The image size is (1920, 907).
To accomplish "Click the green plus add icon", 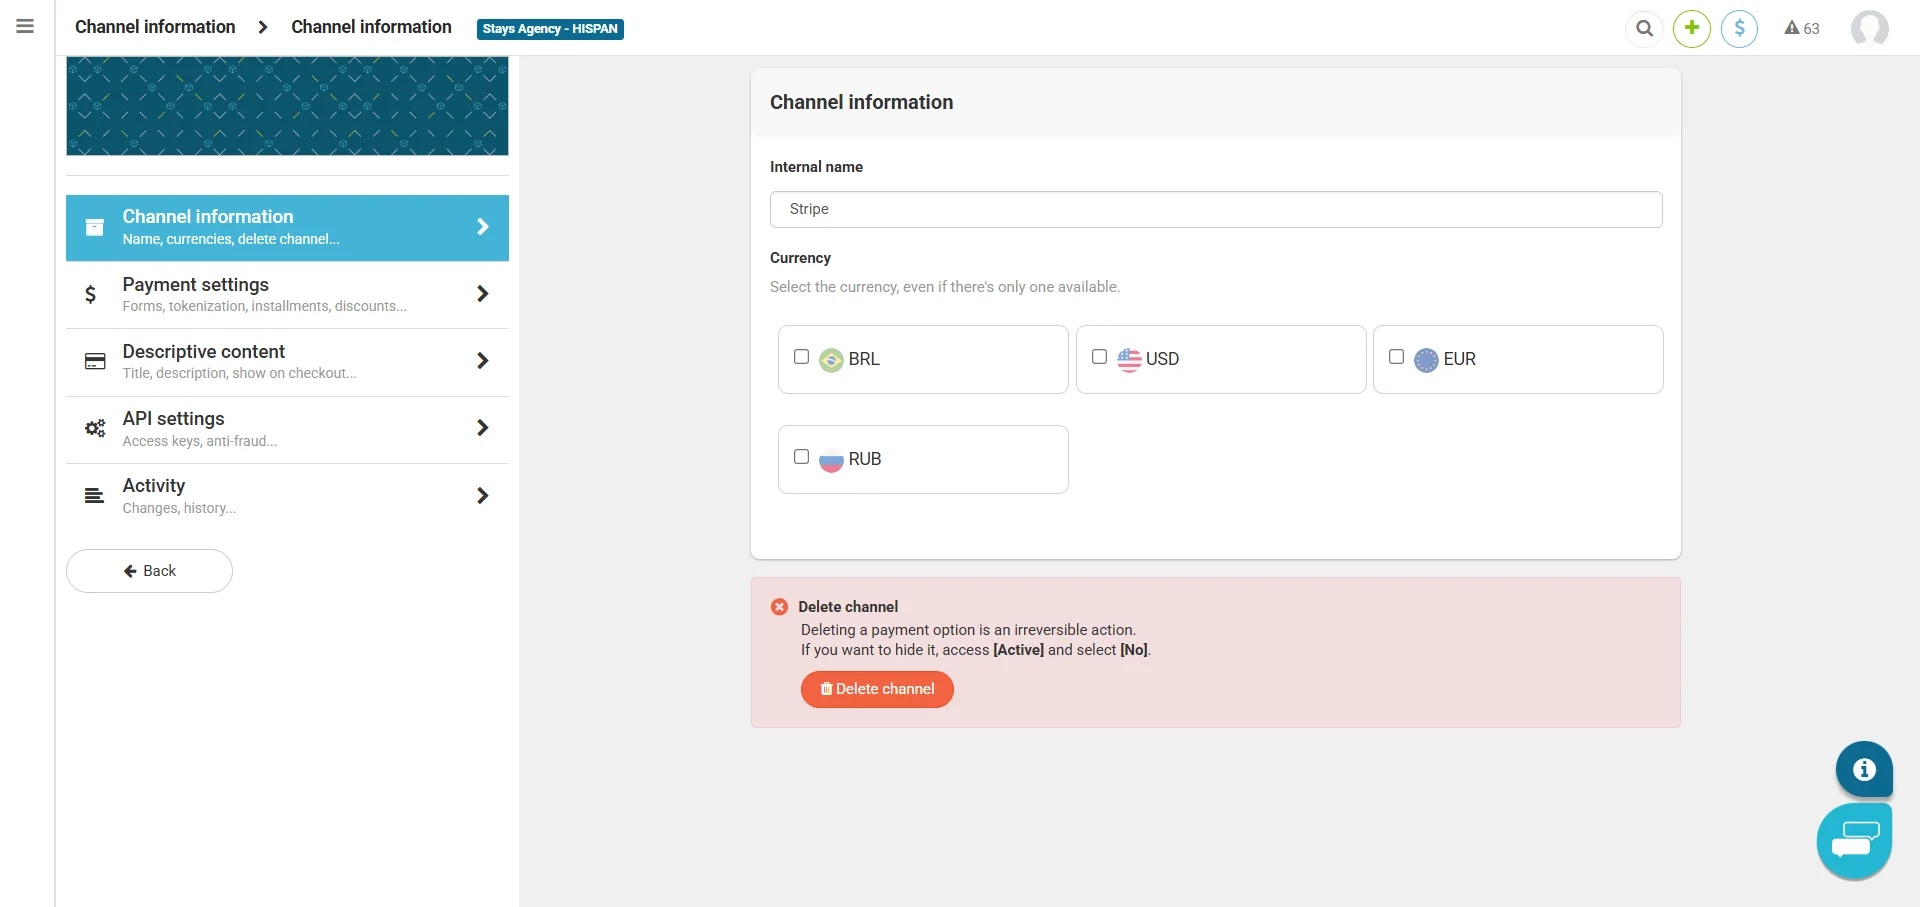I will click(1692, 28).
